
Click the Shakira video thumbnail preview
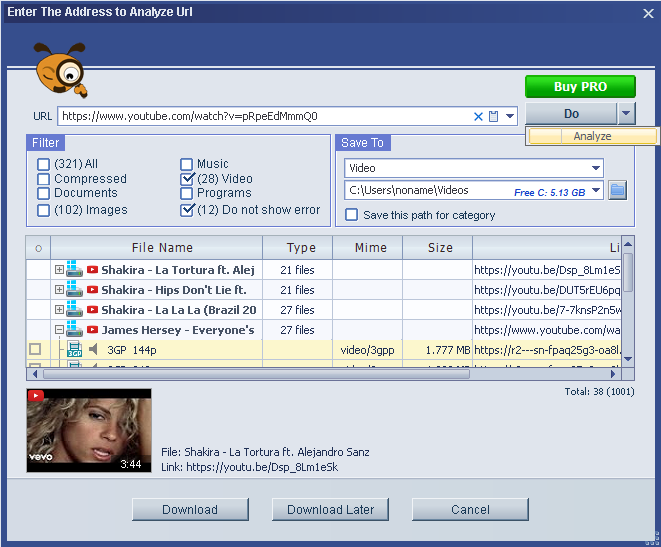coord(89,430)
